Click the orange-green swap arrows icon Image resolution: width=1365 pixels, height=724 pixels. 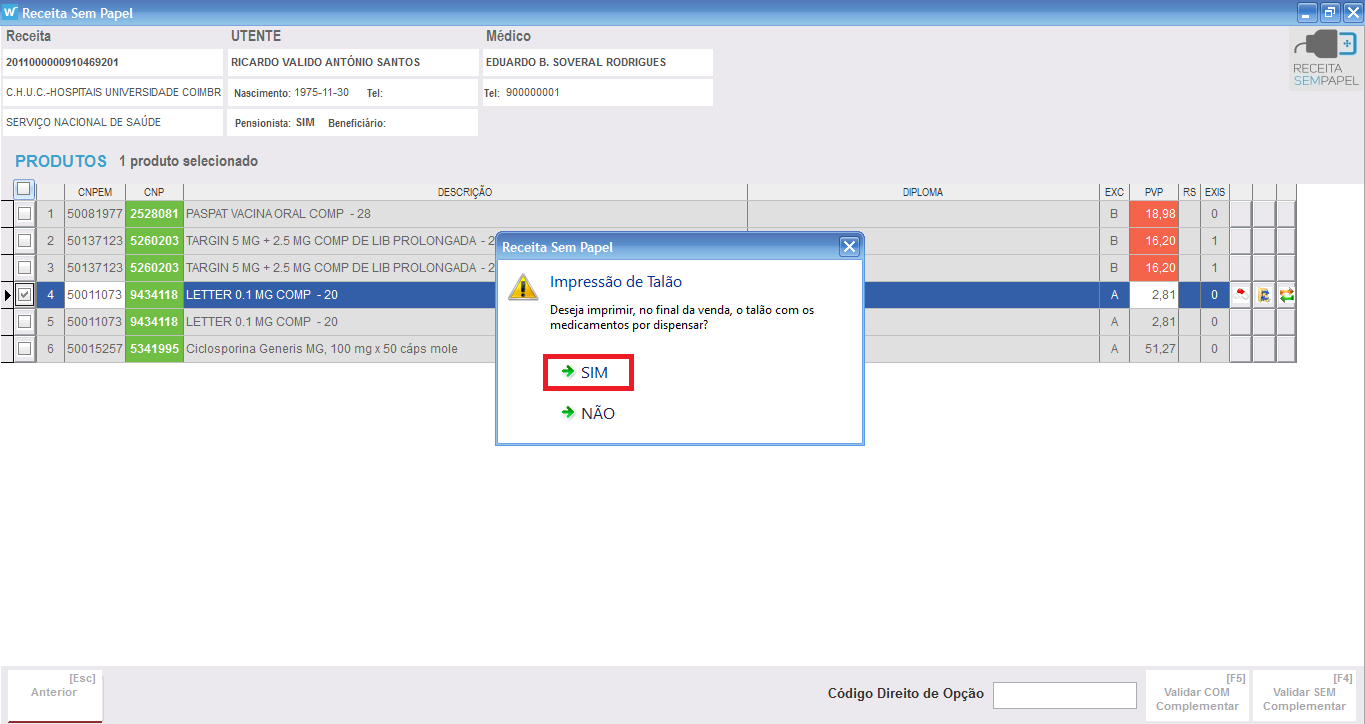point(1287,295)
